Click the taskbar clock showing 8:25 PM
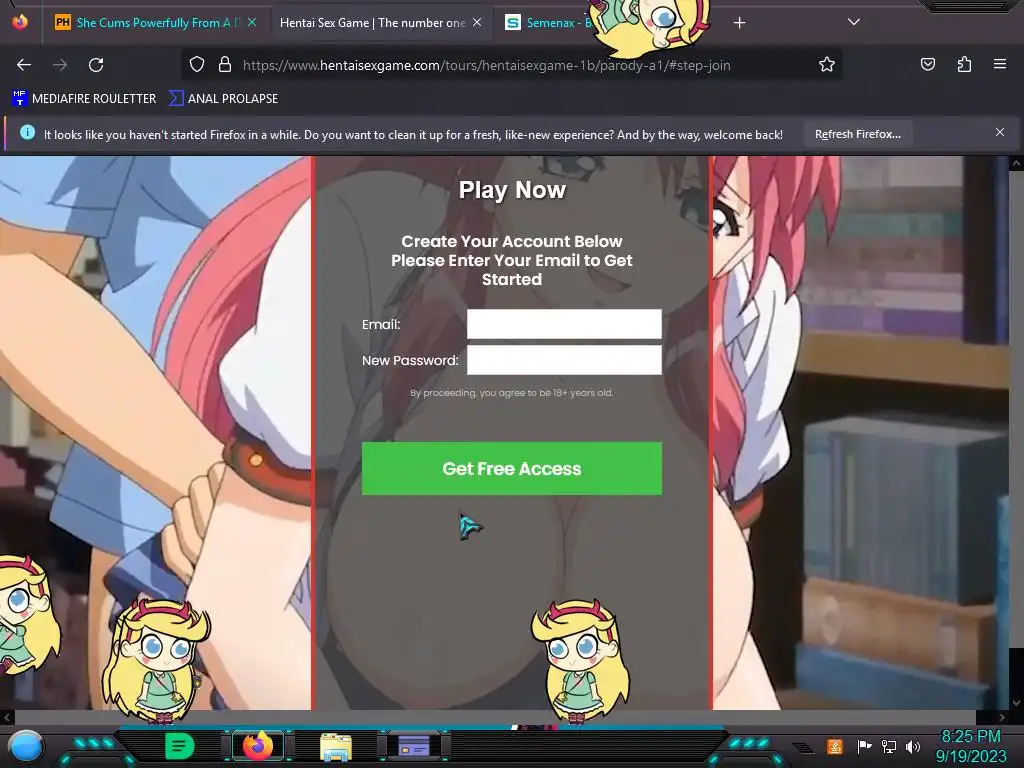Image resolution: width=1024 pixels, height=768 pixels. pos(971,746)
